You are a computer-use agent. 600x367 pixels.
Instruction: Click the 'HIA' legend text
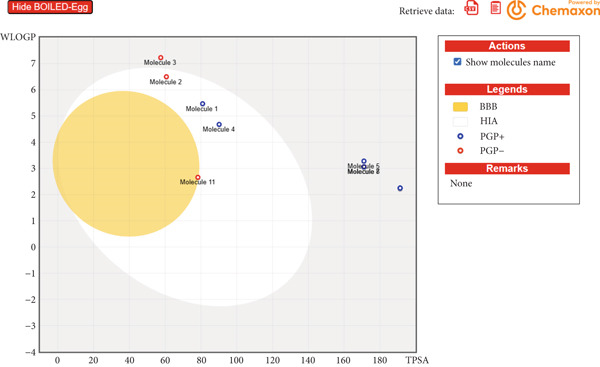point(489,121)
